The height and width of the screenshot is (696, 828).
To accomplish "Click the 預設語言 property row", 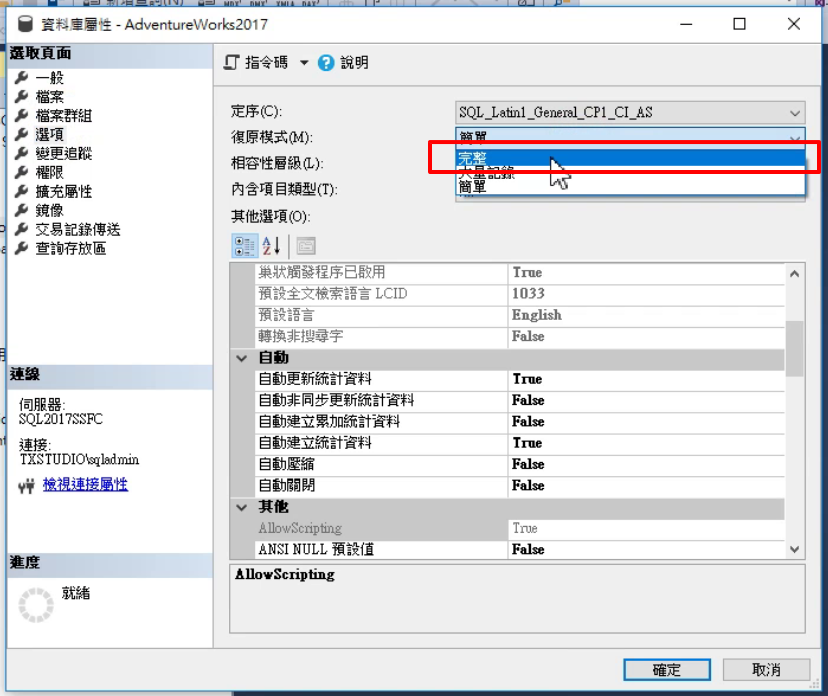I will point(520,315).
